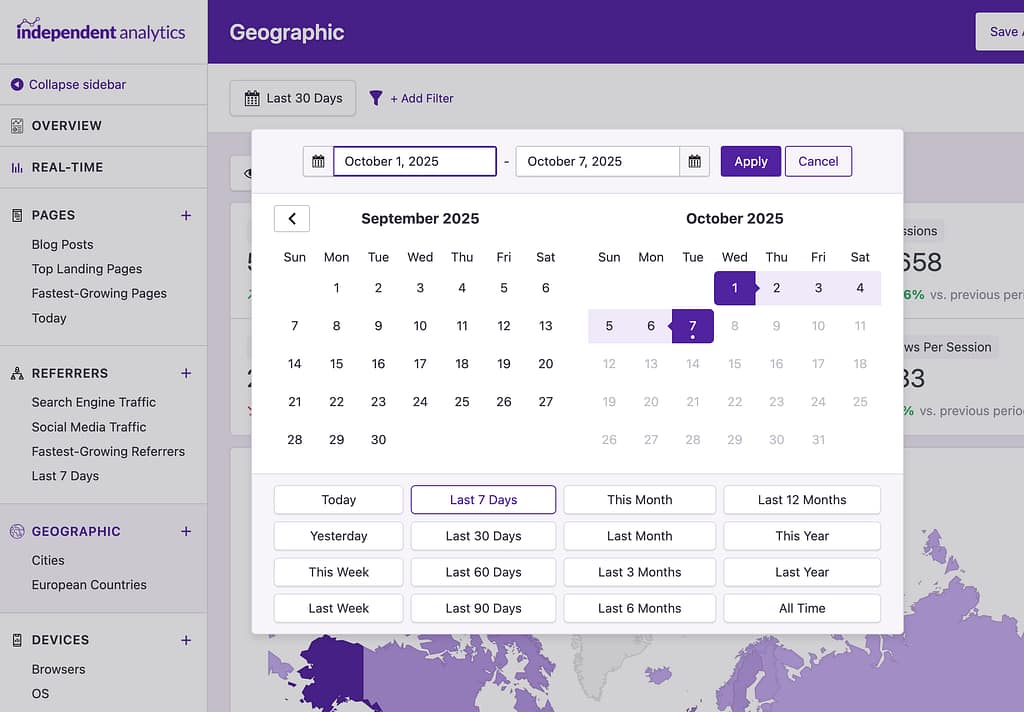The width and height of the screenshot is (1024, 712).
Task: Click the calendar icon next to end date field
Action: point(694,161)
